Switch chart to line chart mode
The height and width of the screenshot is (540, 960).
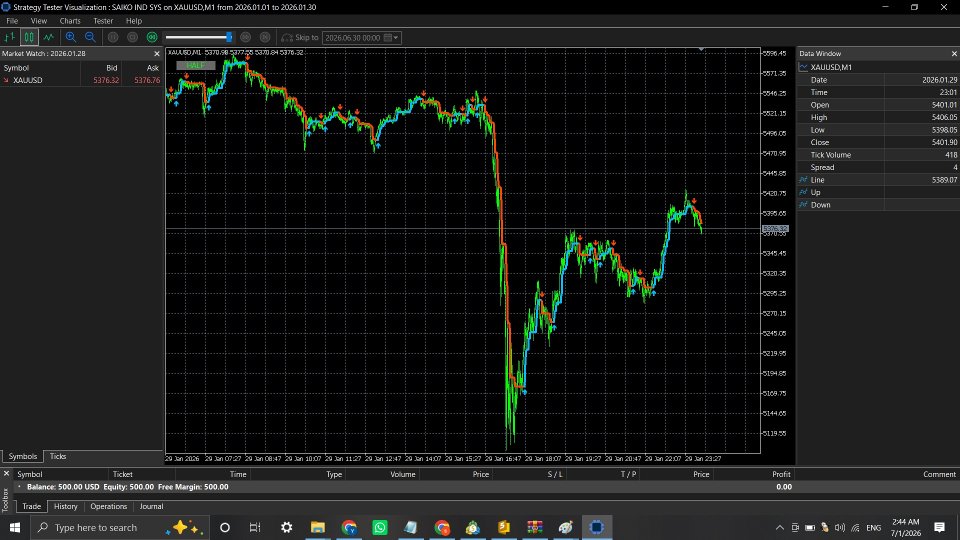click(x=48, y=37)
